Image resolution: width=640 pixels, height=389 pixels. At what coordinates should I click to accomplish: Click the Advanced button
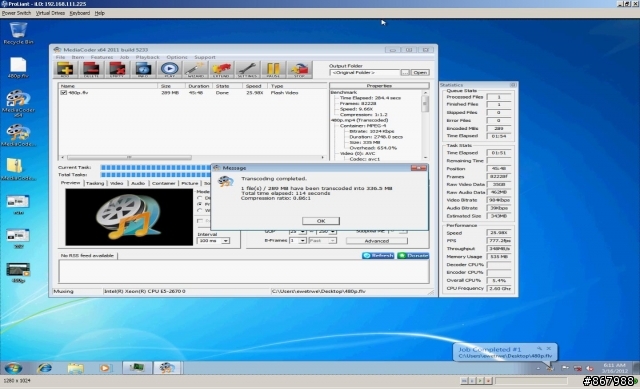(x=376, y=241)
